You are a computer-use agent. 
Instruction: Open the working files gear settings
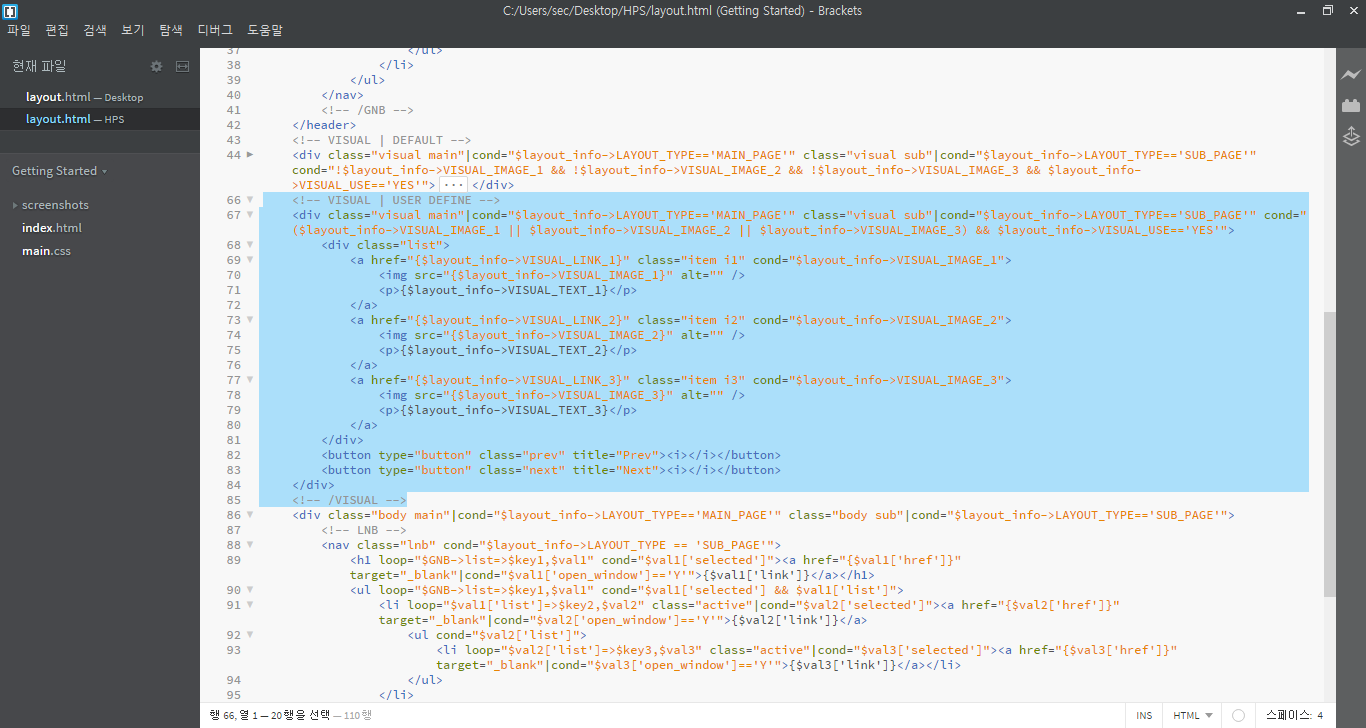(156, 66)
